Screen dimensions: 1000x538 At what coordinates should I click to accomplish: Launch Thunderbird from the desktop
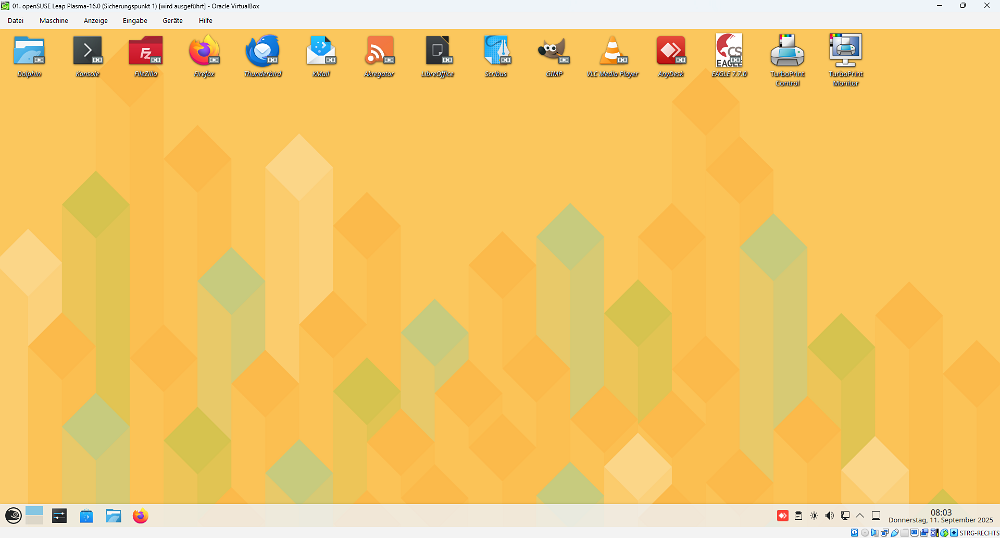263,51
